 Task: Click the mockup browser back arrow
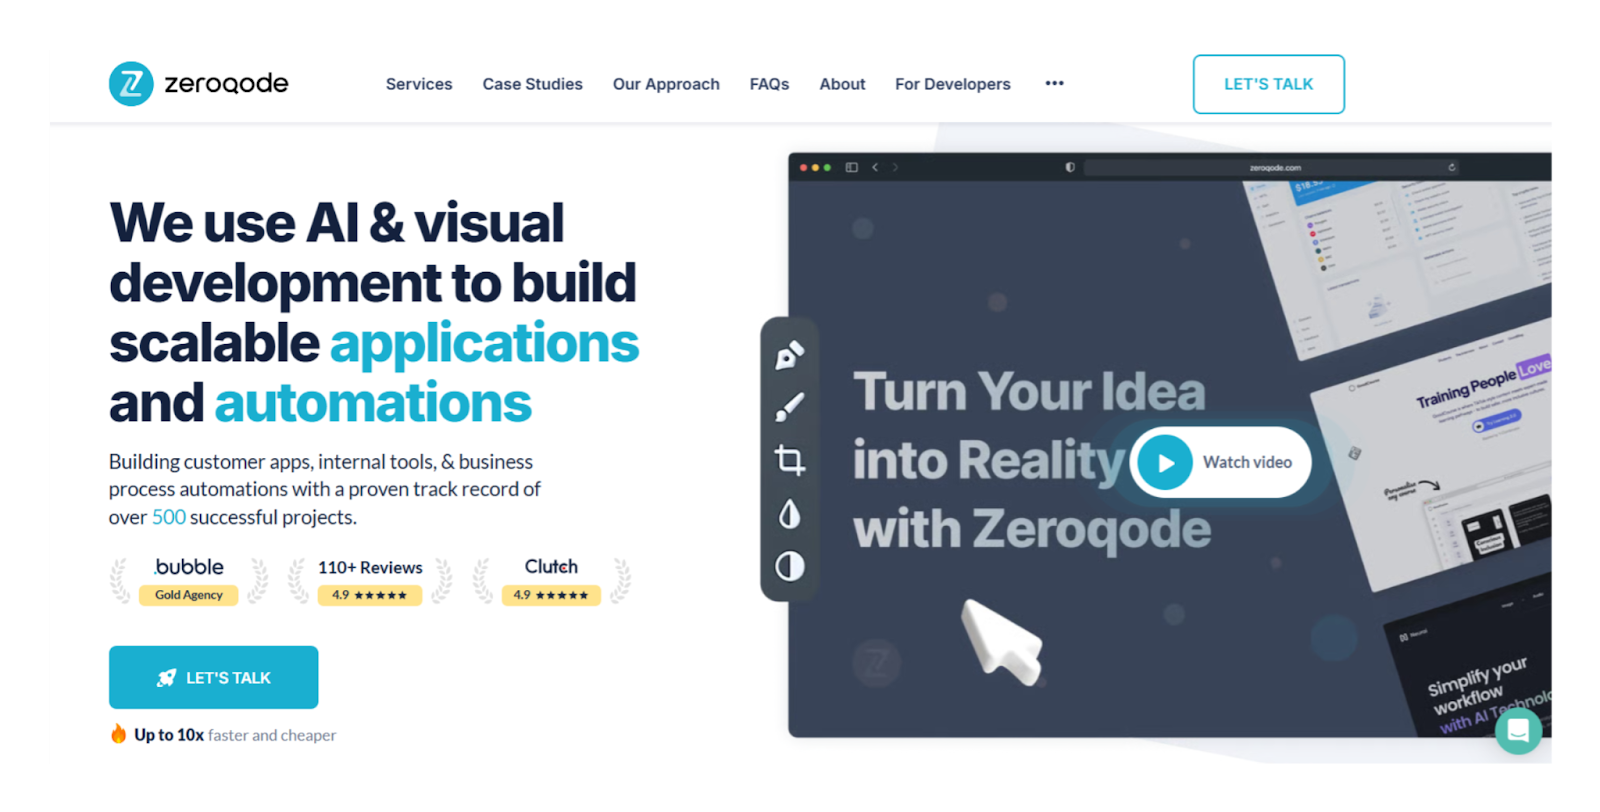(875, 167)
